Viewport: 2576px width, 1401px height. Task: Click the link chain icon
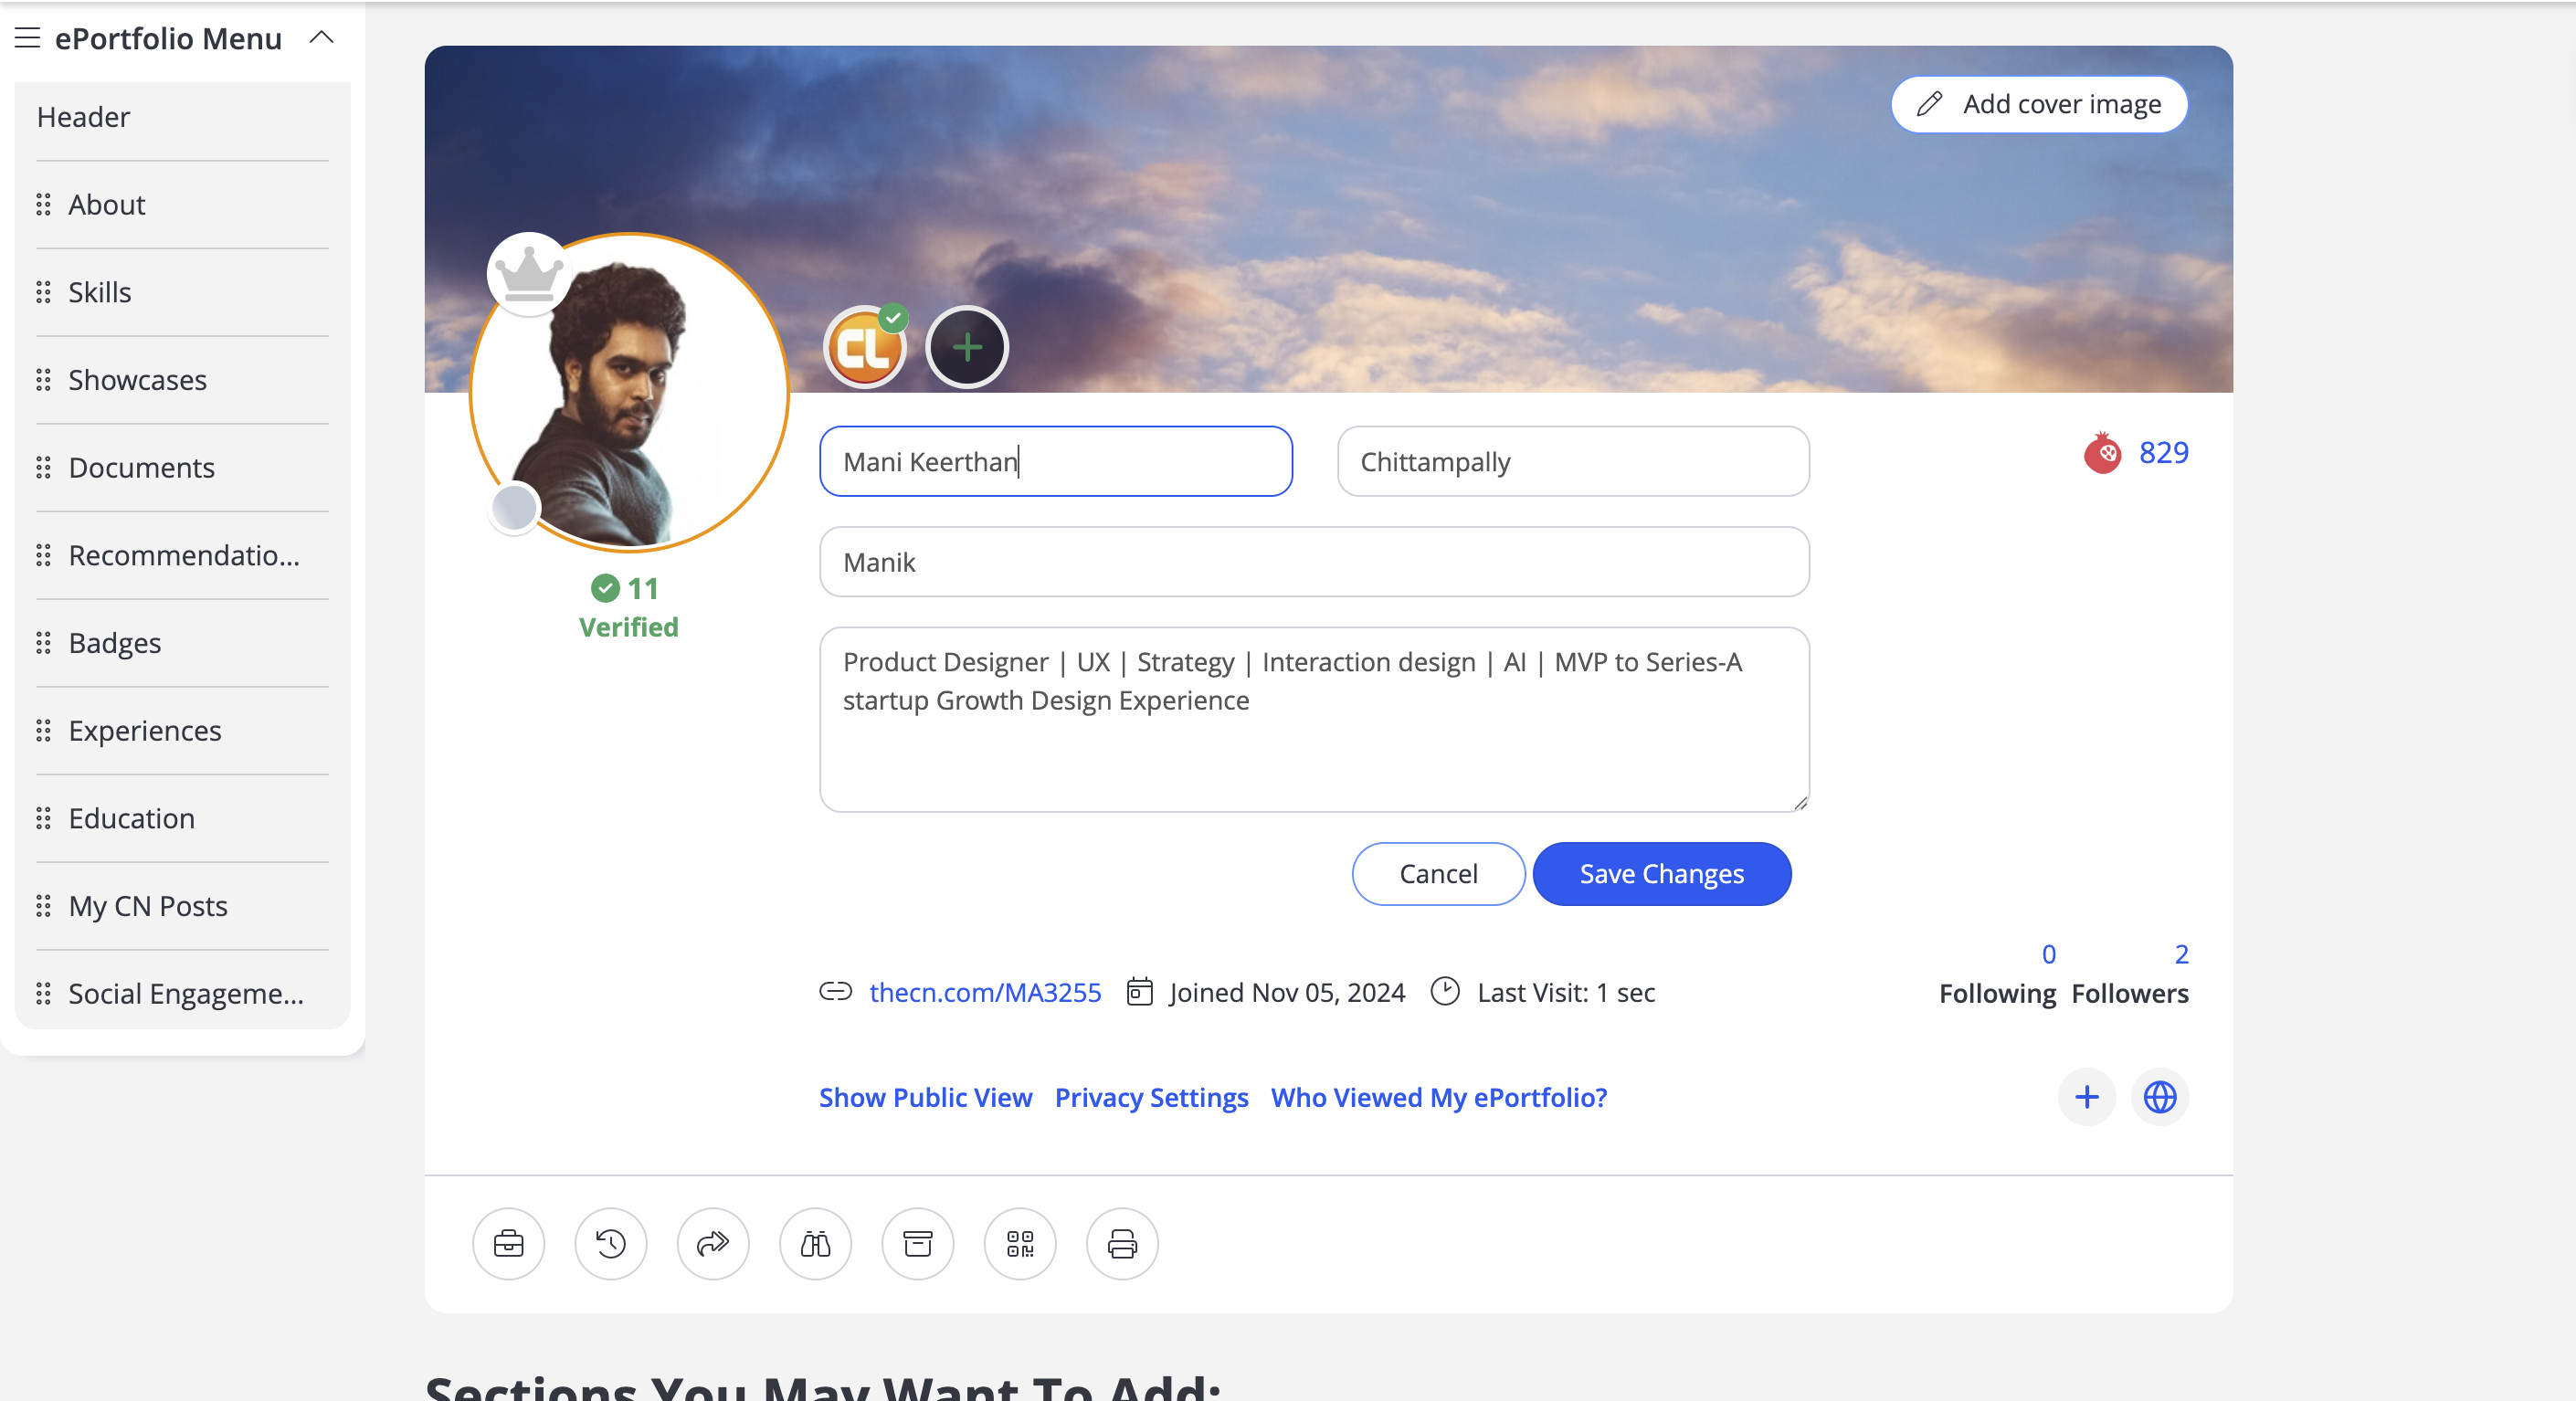(835, 992)
